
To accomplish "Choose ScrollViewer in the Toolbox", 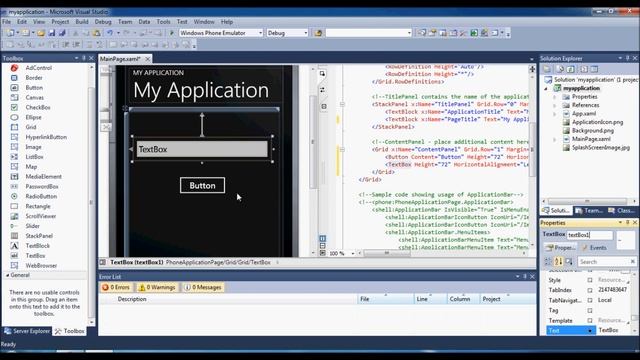I will pos(40,216).
